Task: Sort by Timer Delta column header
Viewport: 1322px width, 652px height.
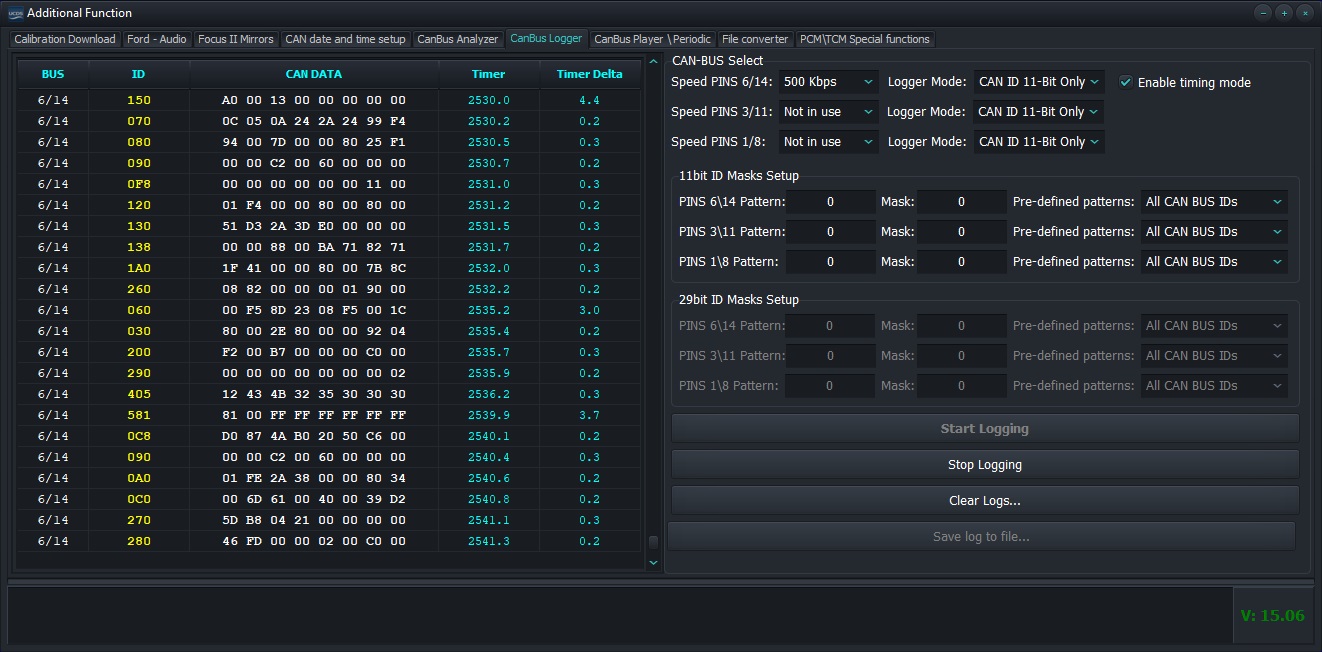Action: (589, 74)
